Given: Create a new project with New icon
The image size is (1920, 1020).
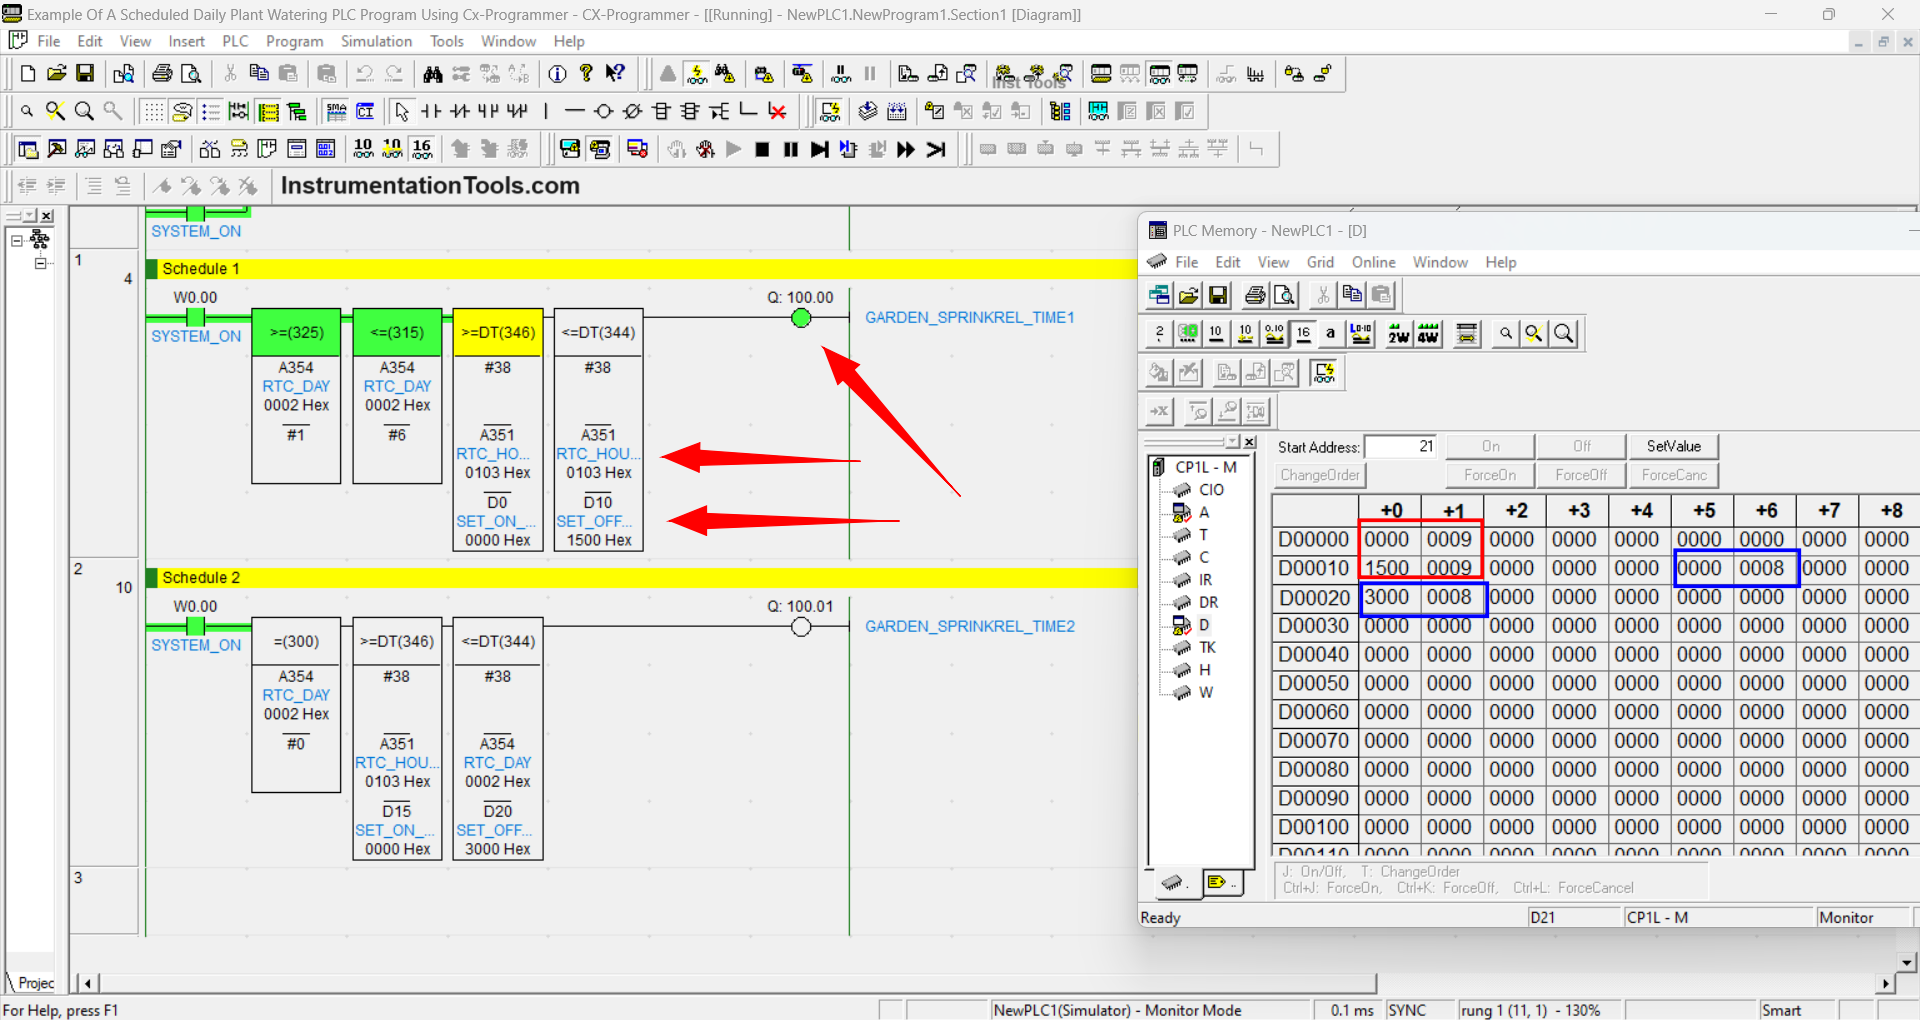Looking at the screenshot, I should point(28,73).
